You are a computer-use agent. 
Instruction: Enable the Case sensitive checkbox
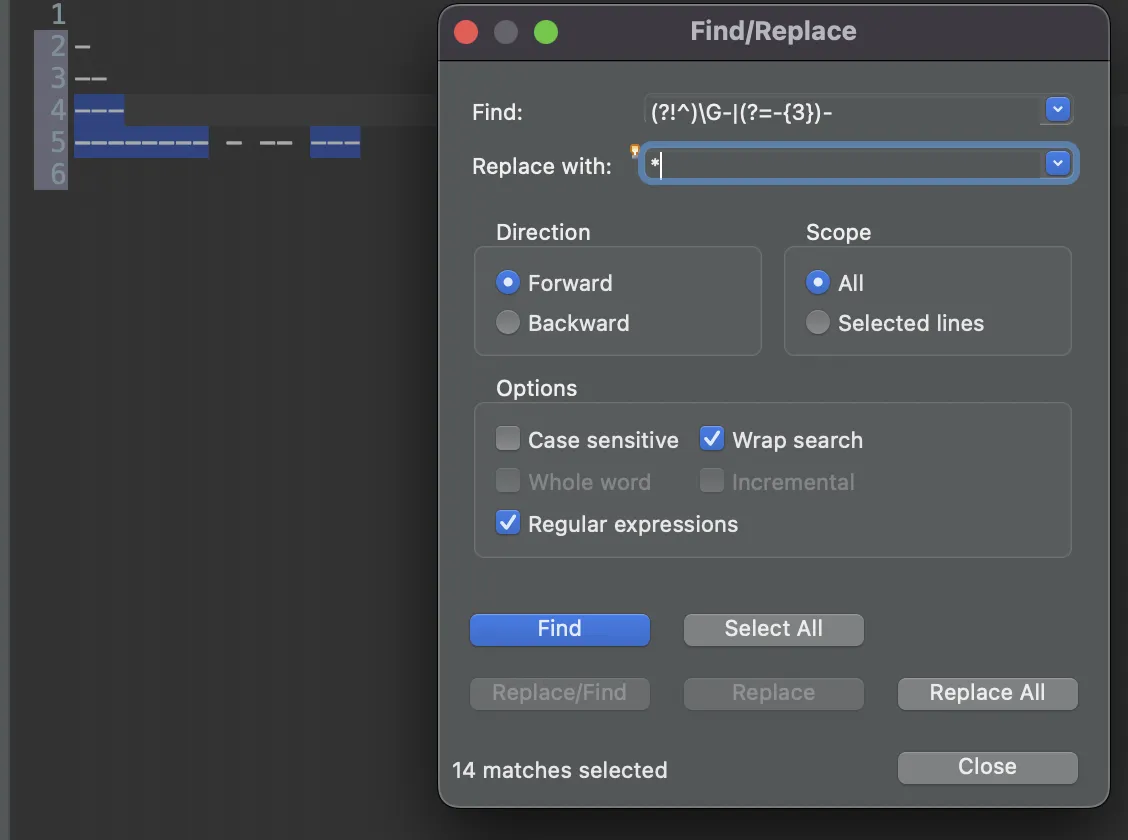point(508,440)
